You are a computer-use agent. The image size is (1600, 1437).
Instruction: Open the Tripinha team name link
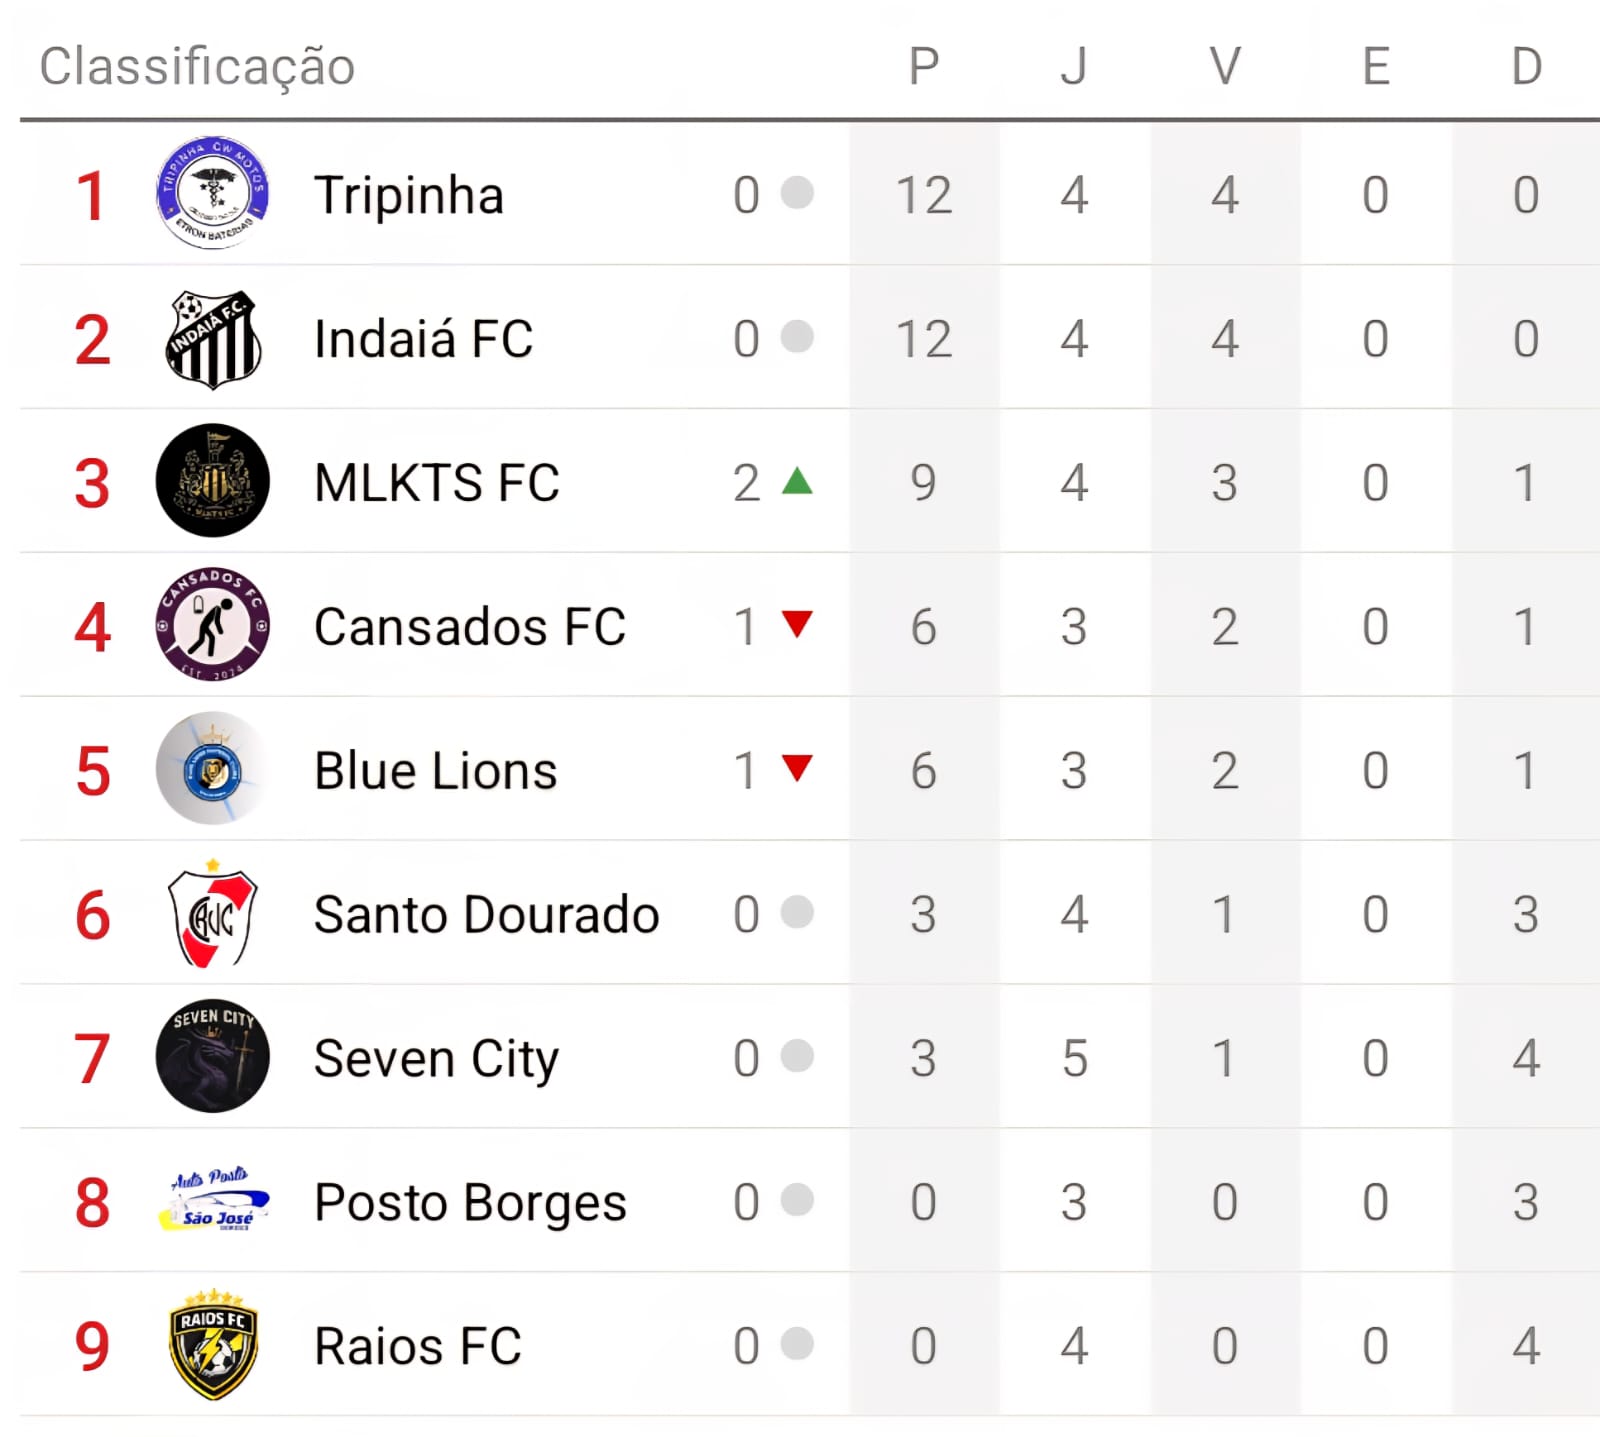pos(408,195)
